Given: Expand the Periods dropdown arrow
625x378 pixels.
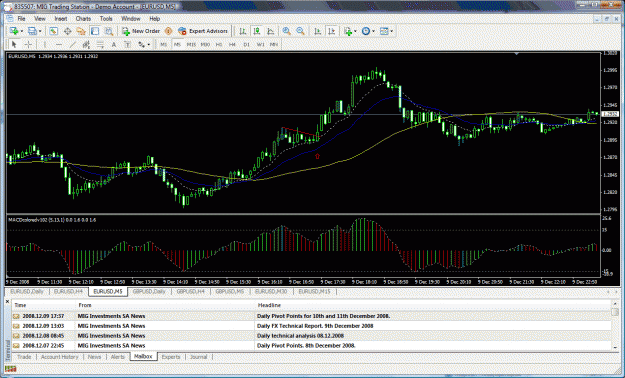Looking at the screenshot, I should coord(373,31).
